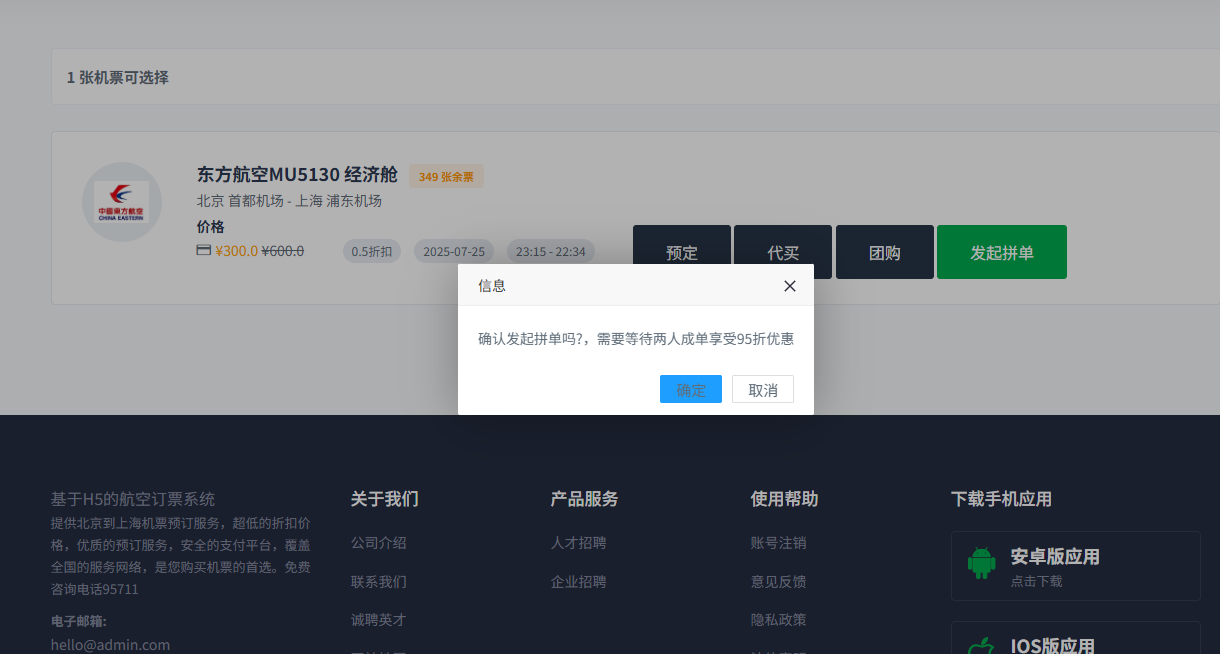This screenshot has width=1220, height=654.
Task: Click the Apple icon for iOS app
Action: point(982,646)
